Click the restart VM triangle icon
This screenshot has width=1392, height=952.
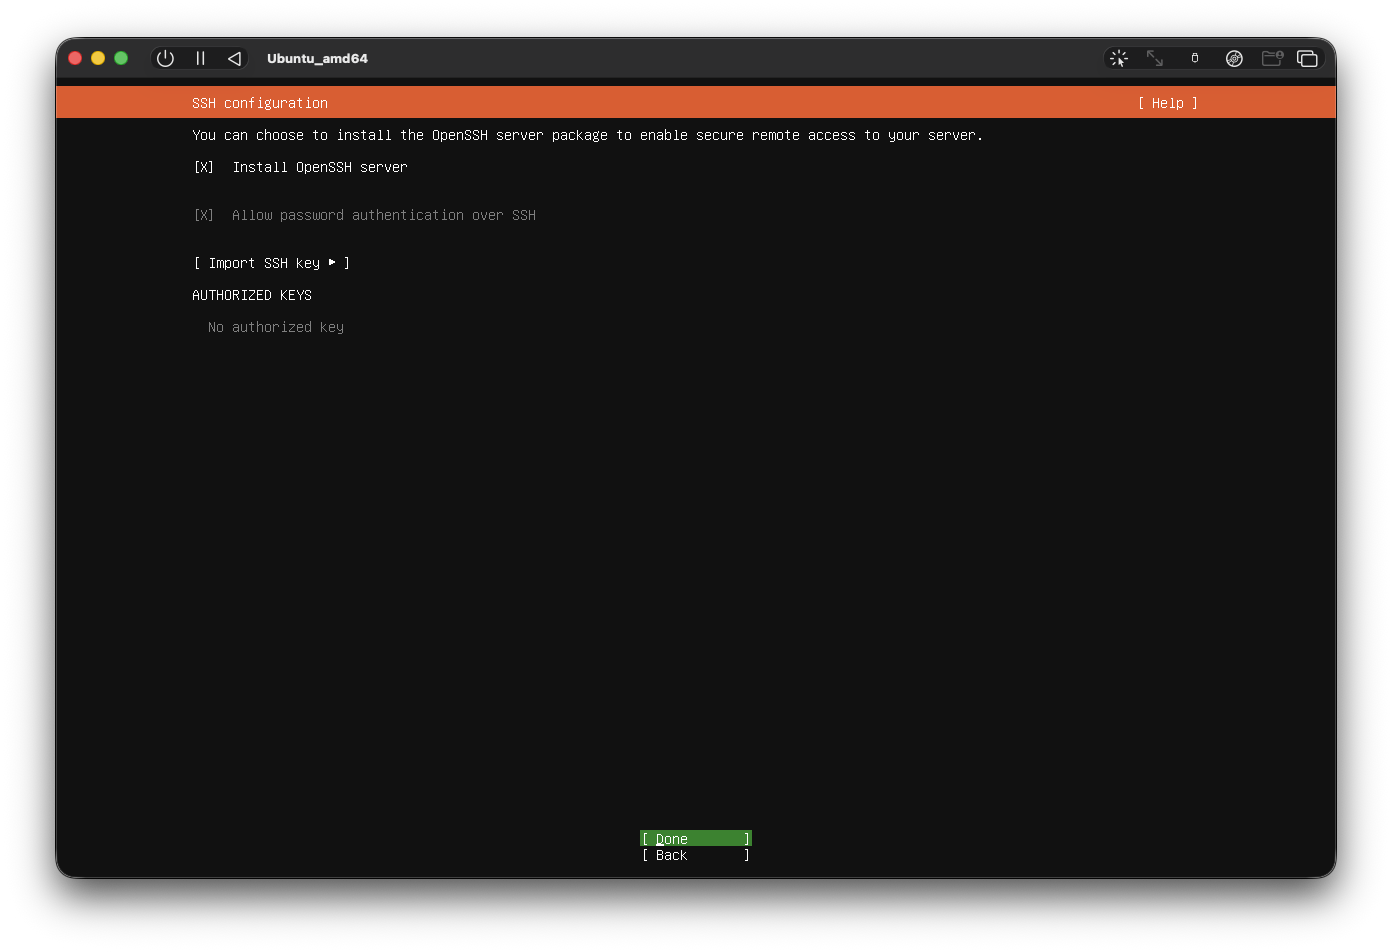pyautogui.click(x=234, y=59)
